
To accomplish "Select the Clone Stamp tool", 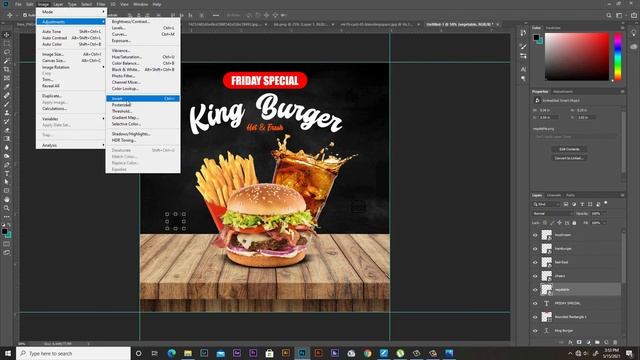I will click(x=7, y=113).
